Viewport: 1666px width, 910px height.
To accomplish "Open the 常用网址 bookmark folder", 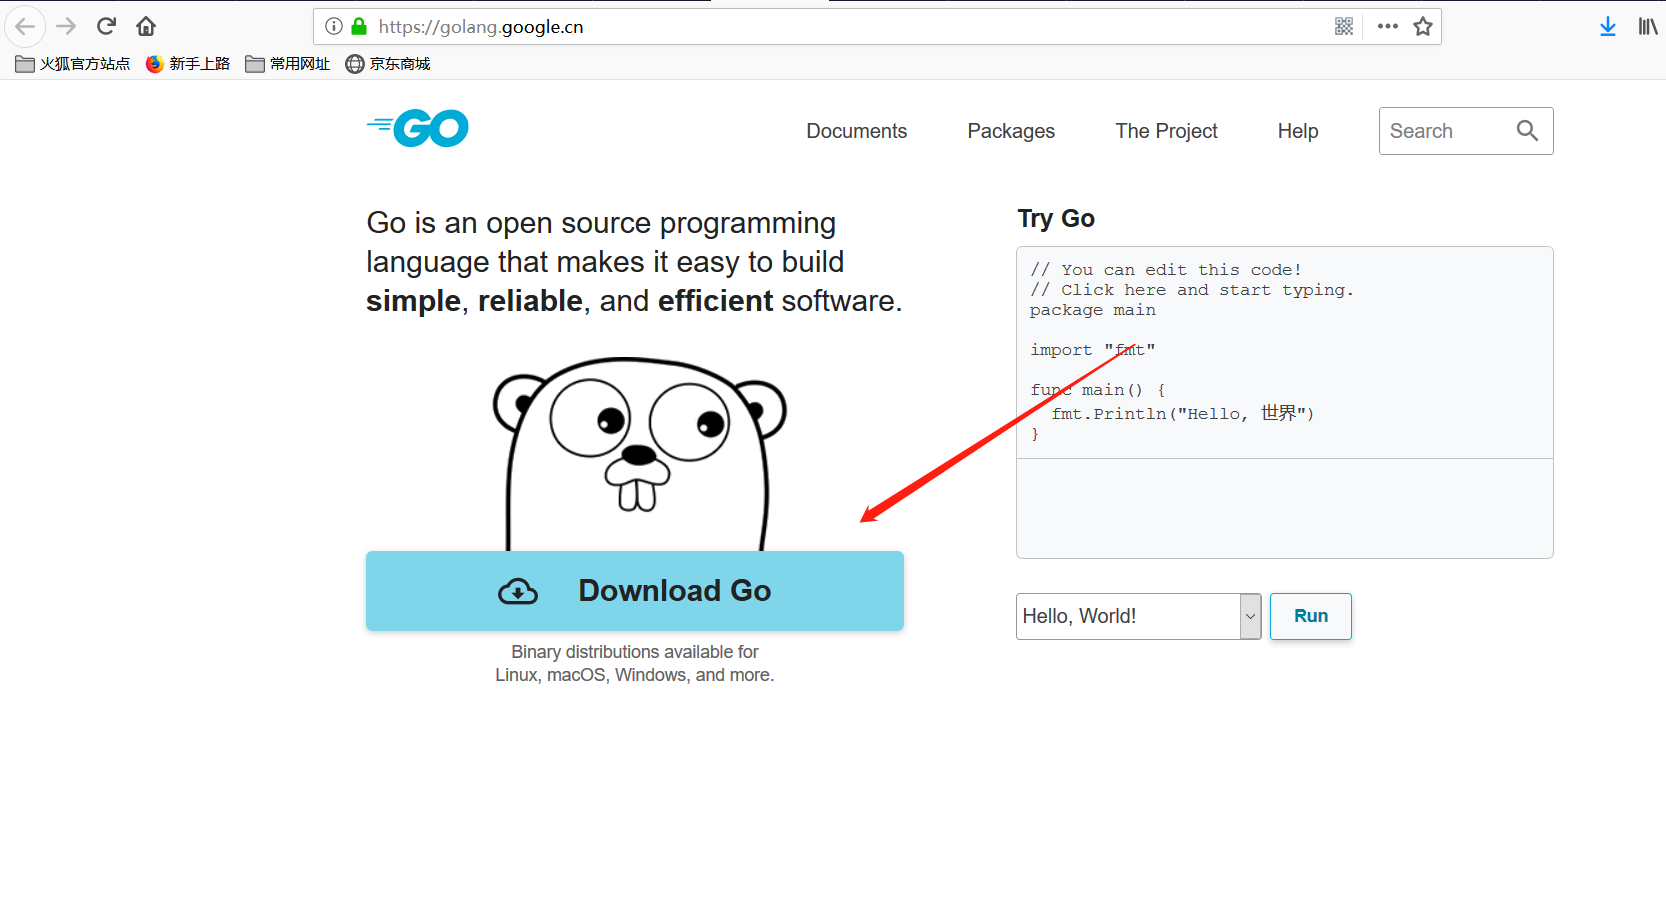I will click(288, 64).
